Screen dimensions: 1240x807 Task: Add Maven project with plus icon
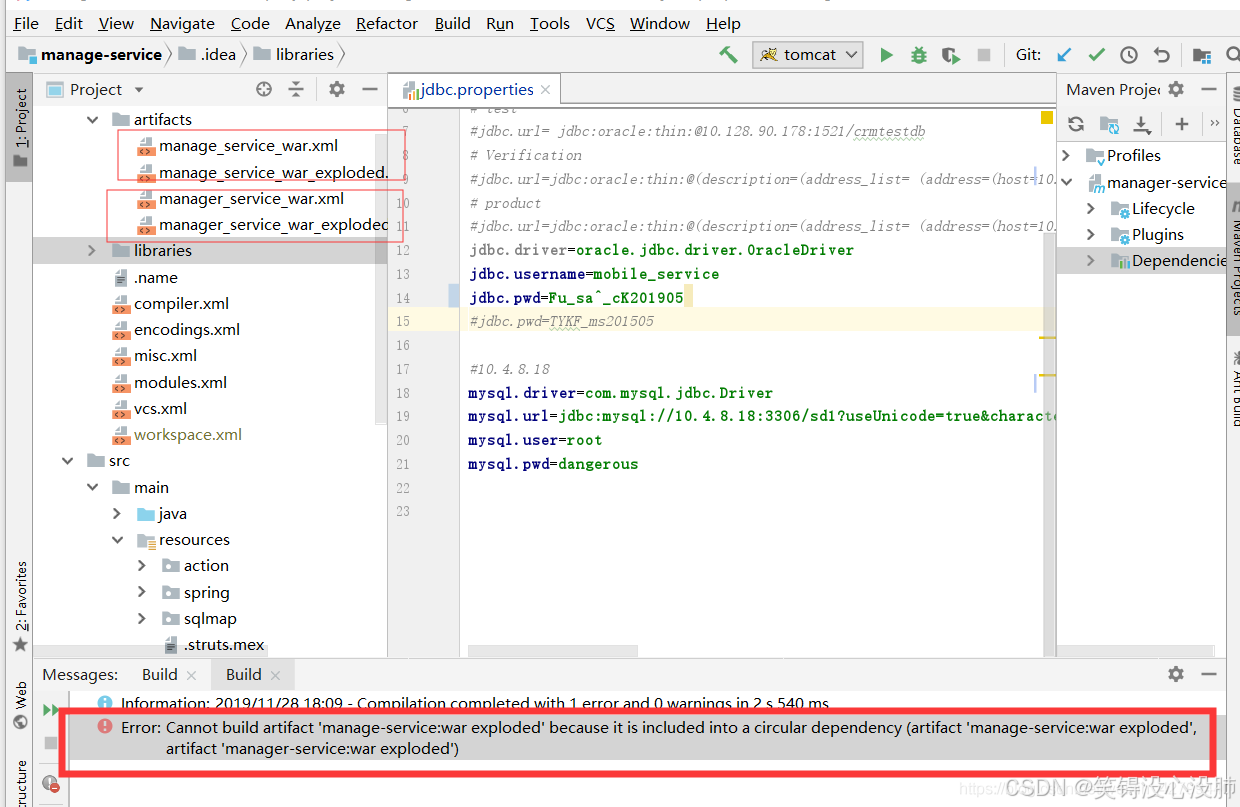tap(1181, 124)
